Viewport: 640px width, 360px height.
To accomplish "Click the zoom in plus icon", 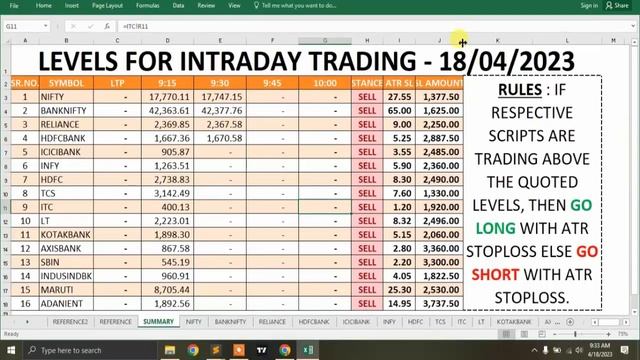I will point(608,334).
